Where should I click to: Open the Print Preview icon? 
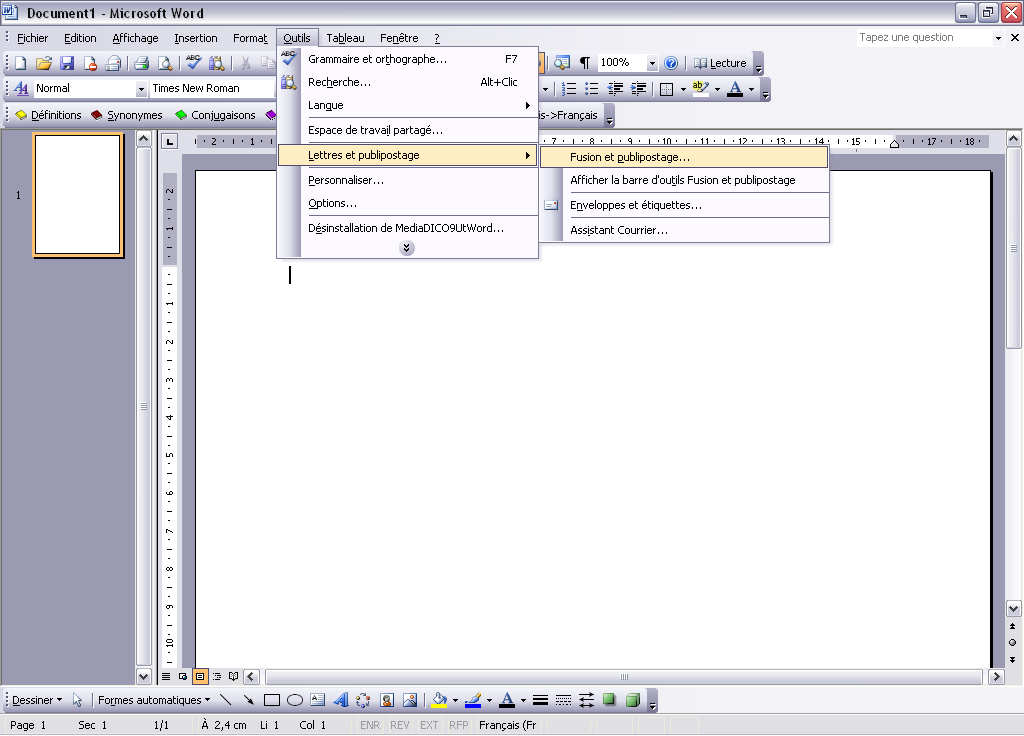[163, 63]
